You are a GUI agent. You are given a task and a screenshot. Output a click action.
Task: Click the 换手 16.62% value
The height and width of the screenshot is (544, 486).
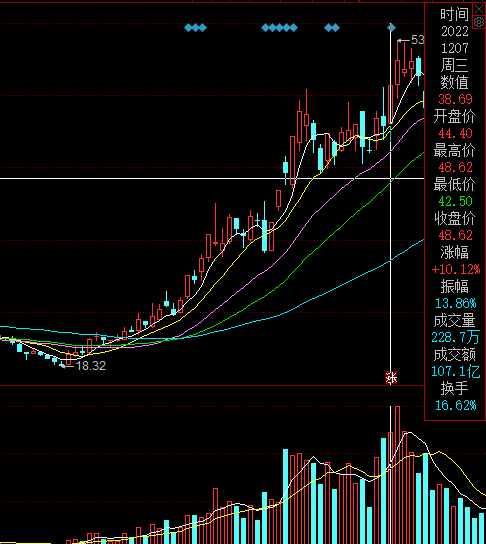456,405
